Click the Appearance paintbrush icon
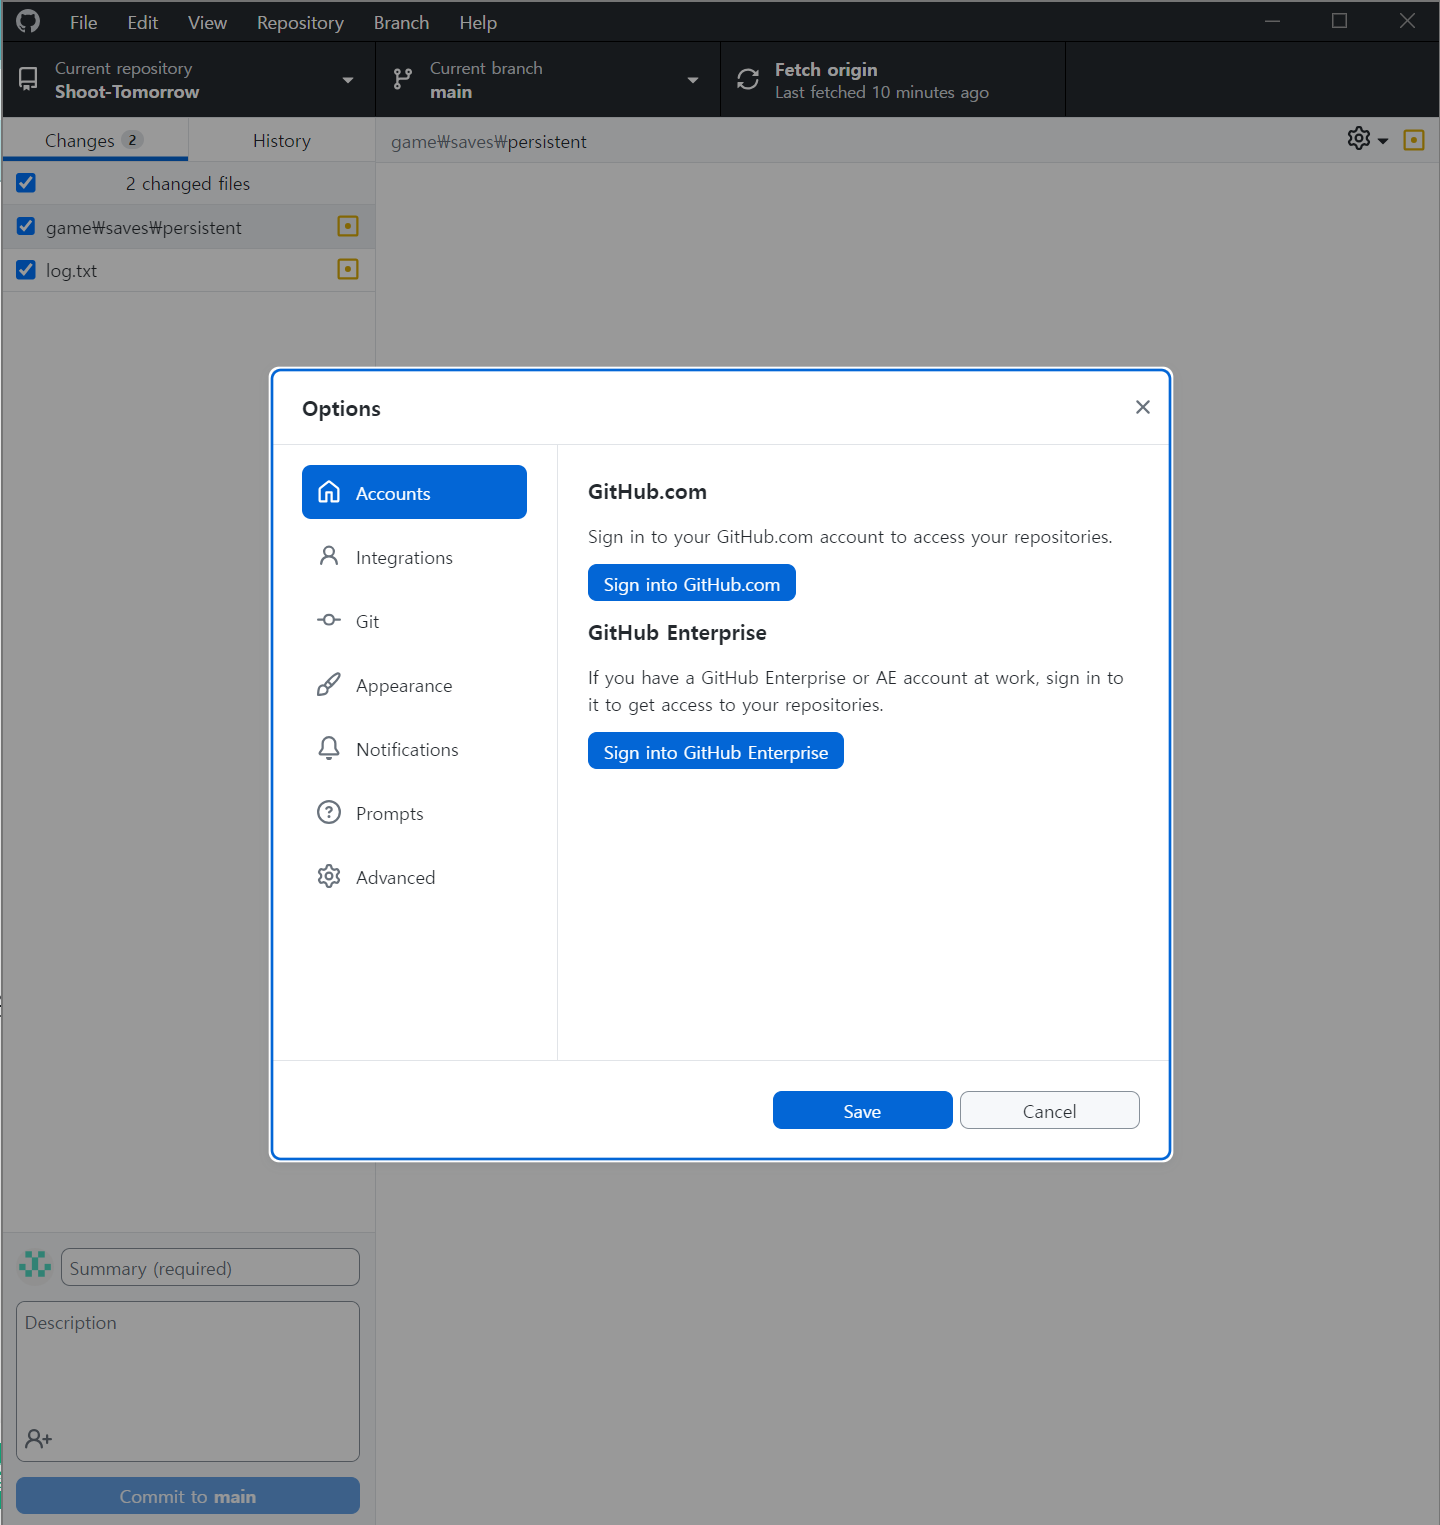The height and width of the screenshot is (1525, 1440). tap(329, 684)
